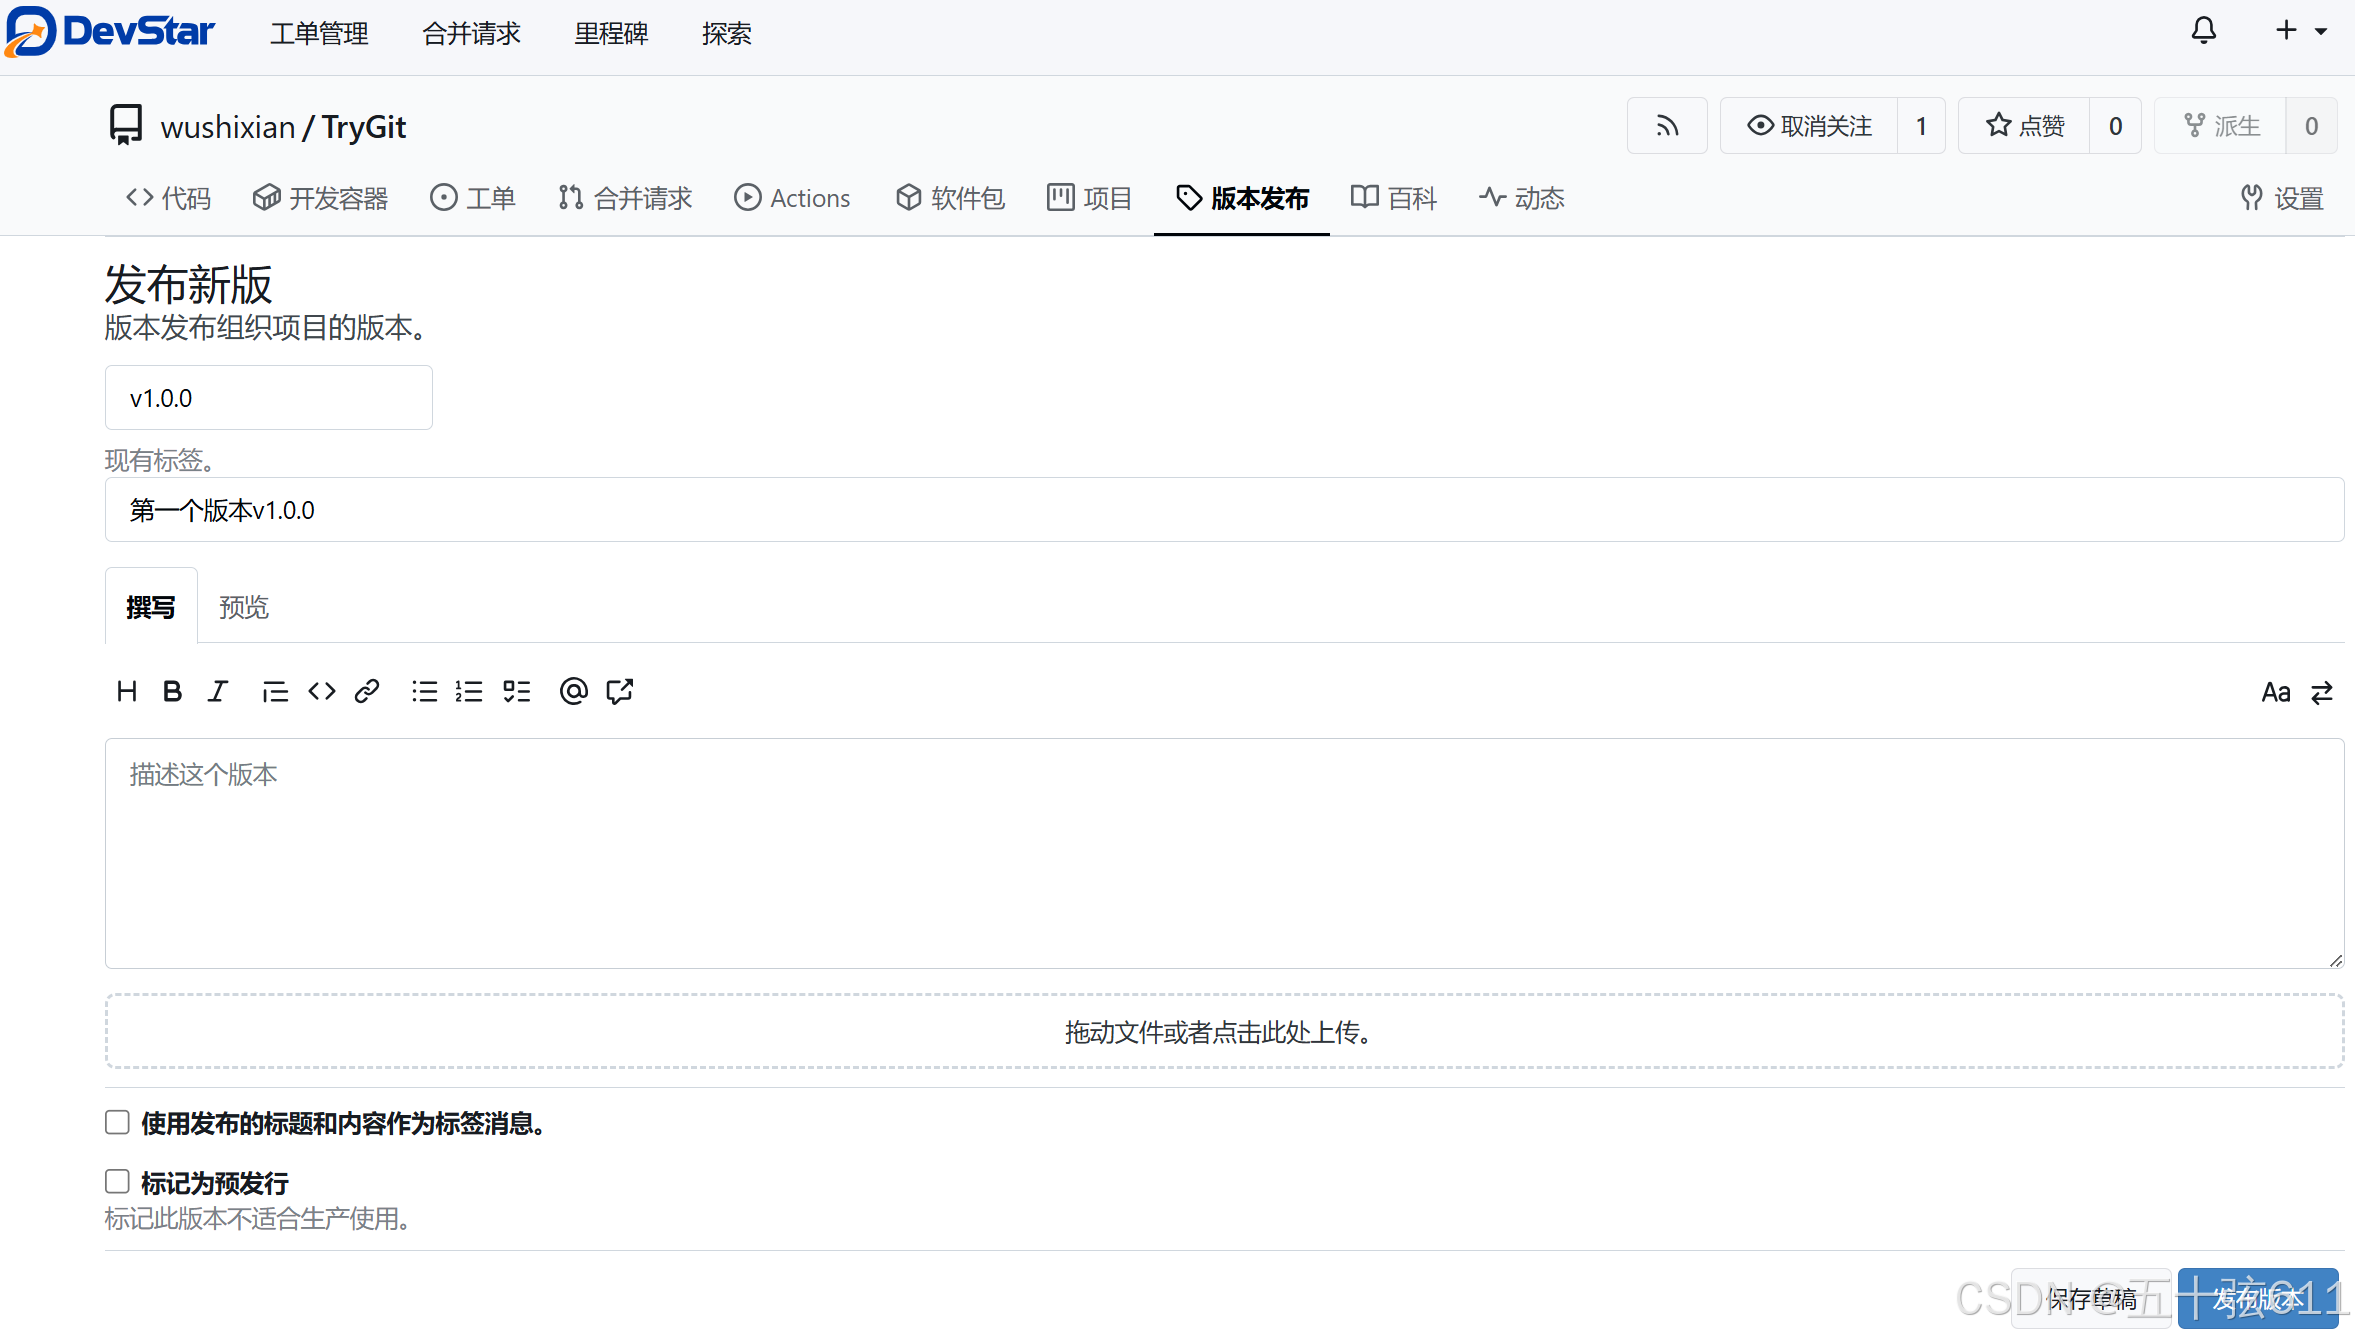This screenshot has width=2355, height=1338.
Task: Click the file upload drop zone
Action: (1220, 1032)
